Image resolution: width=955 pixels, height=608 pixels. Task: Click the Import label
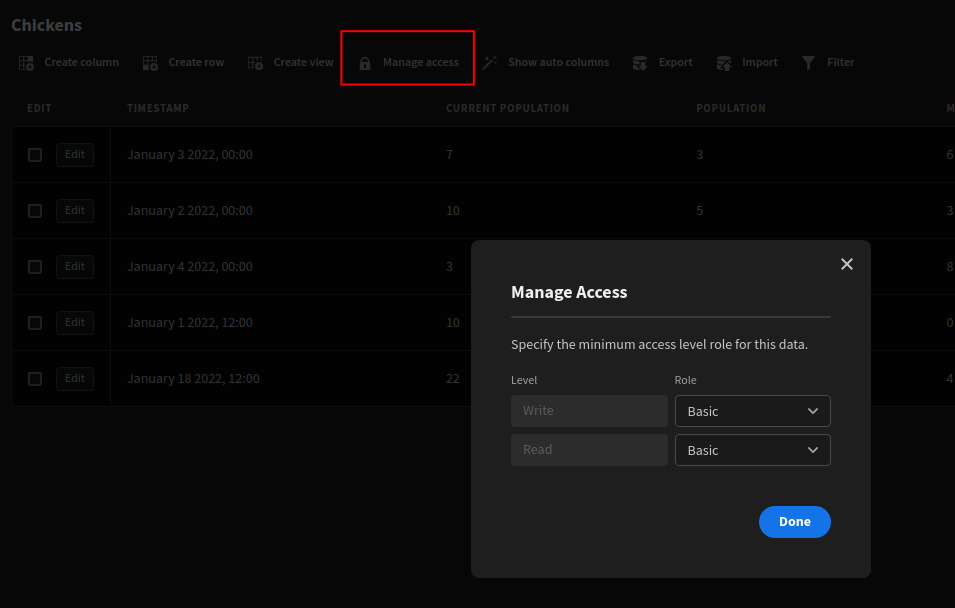[759, 62]
